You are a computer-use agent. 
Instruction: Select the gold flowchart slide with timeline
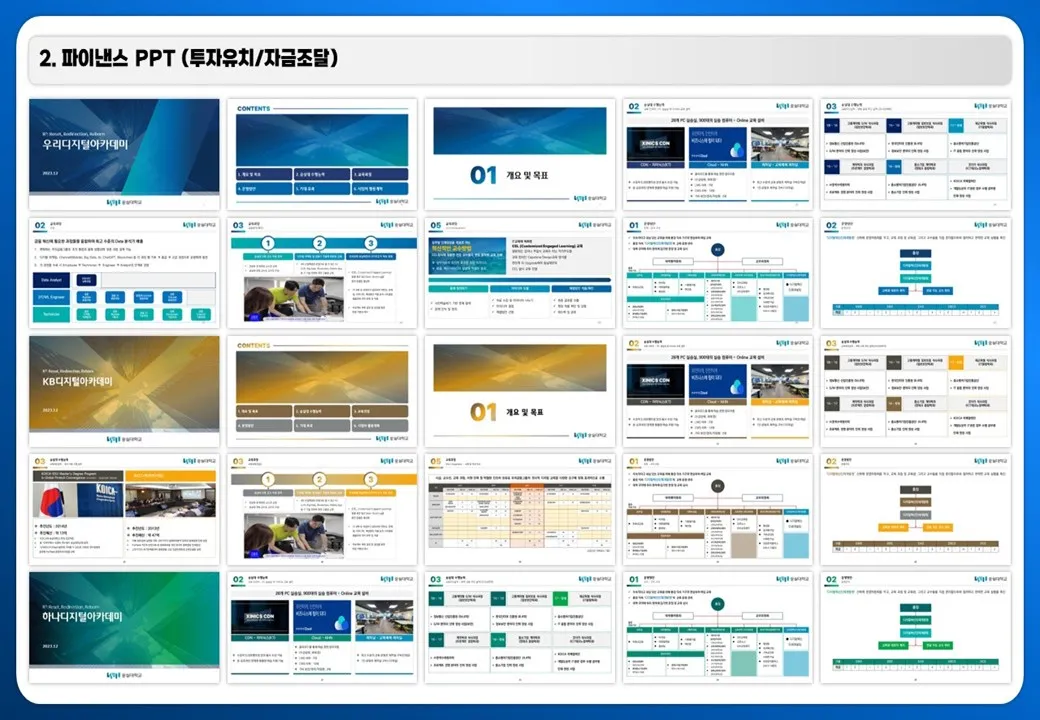tap(916, 509)
